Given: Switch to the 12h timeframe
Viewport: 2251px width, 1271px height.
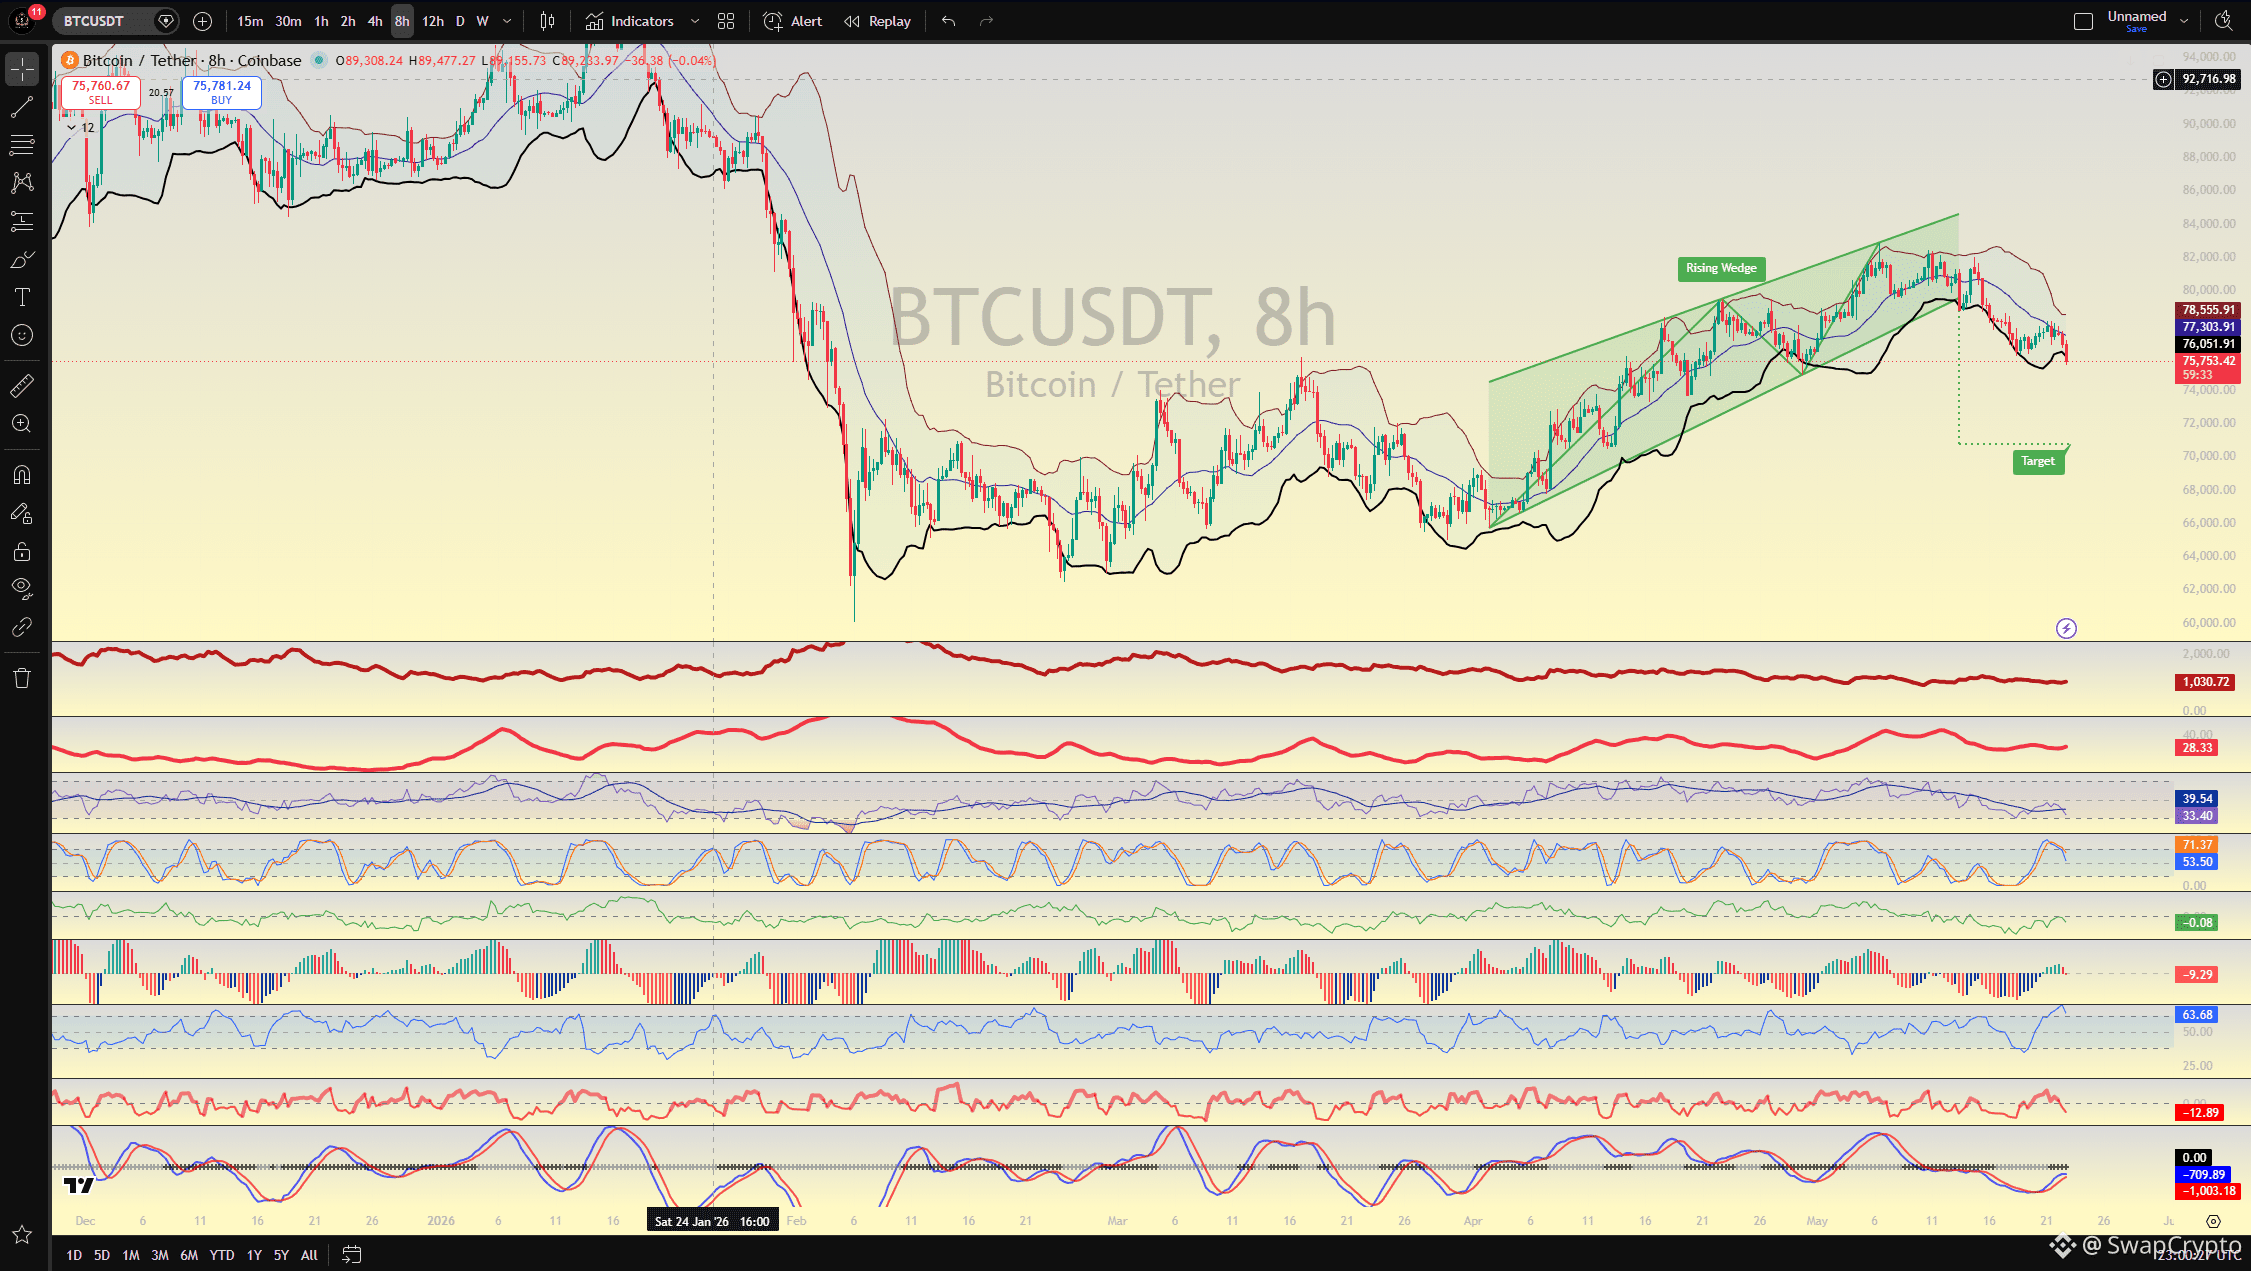Looking at the screenshot, I should click(x=433, y=21).
